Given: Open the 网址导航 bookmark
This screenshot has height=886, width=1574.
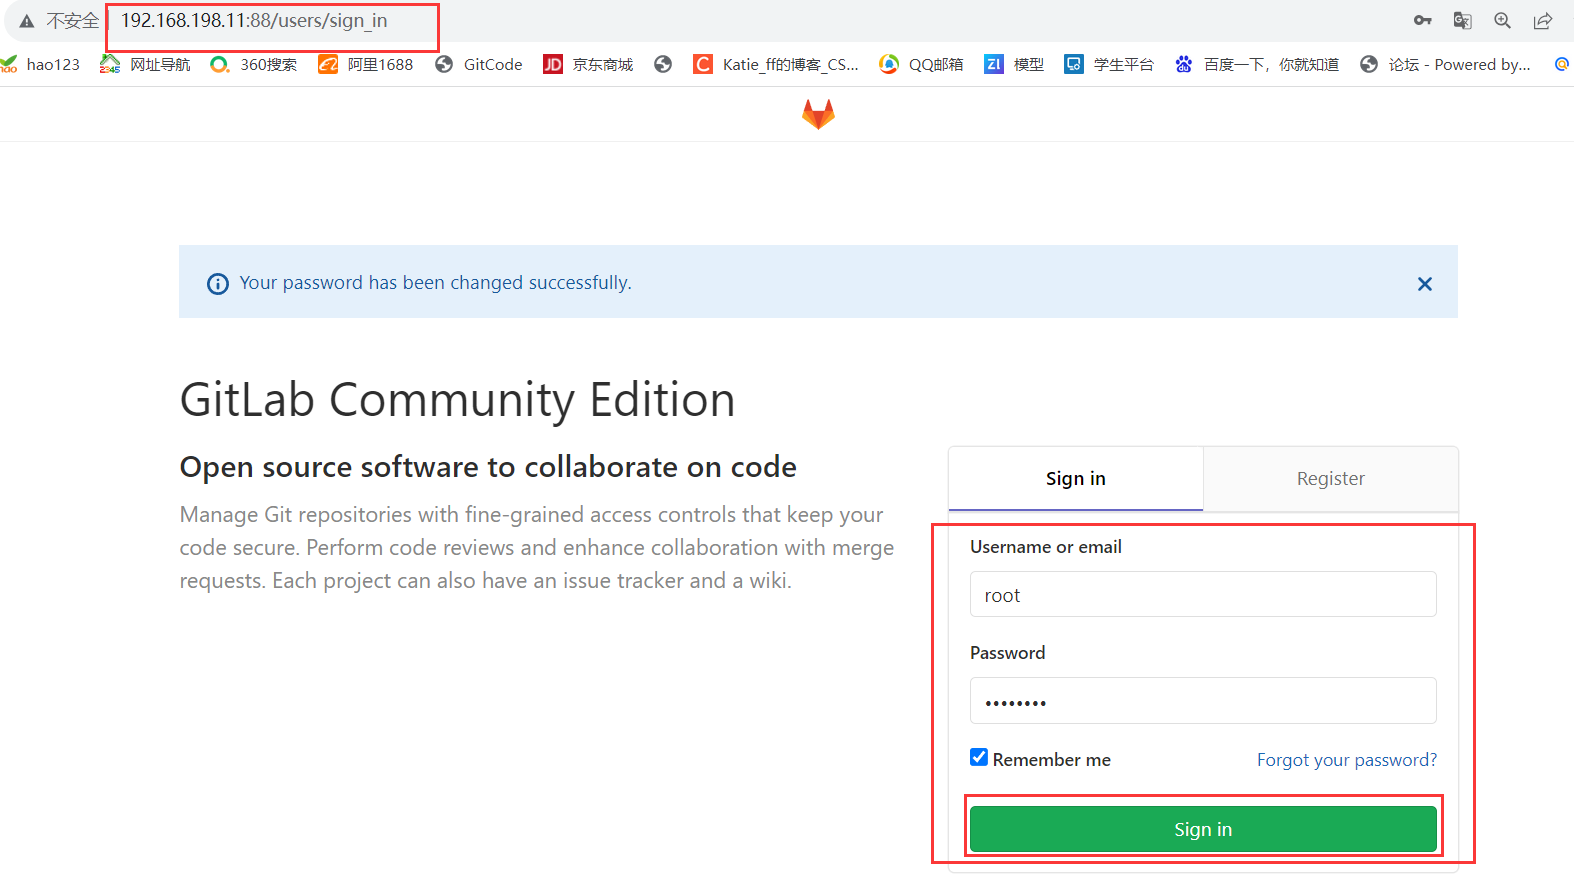Looking at the screenshot, I should [145, 64].
